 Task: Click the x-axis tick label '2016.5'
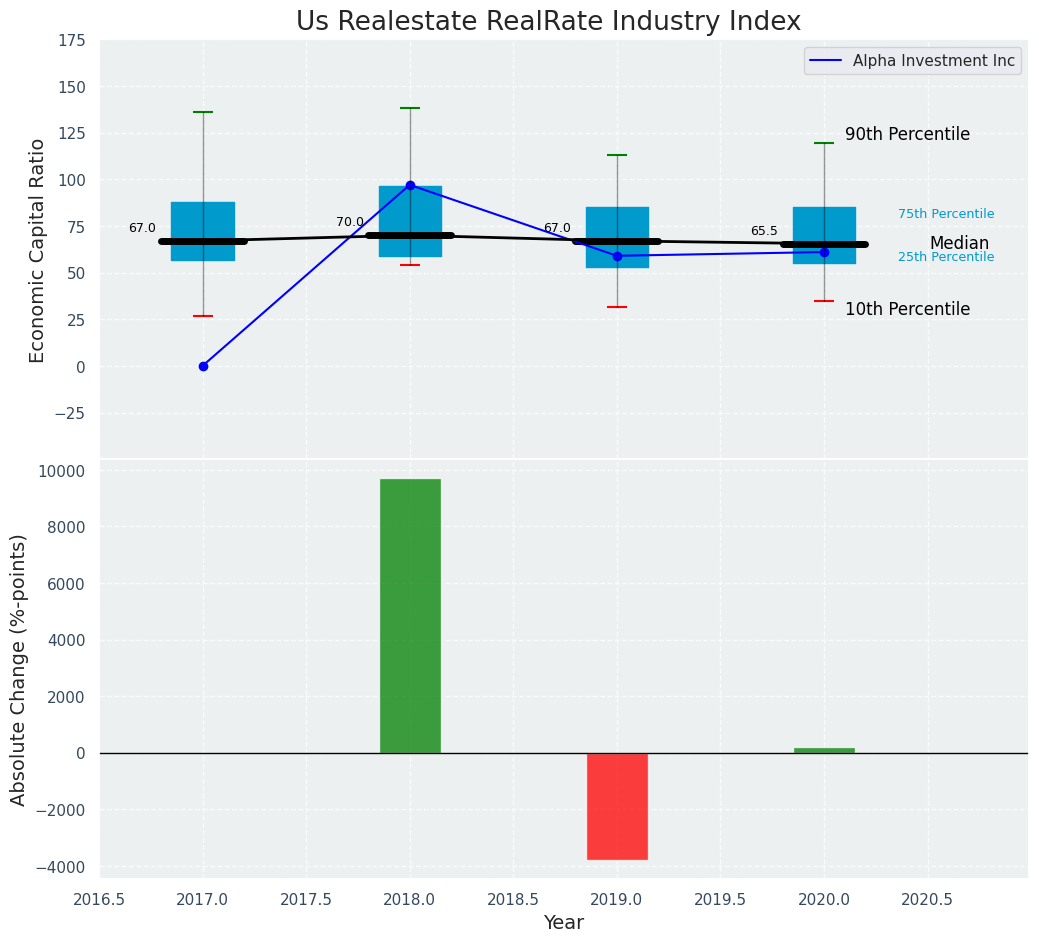(99, 900)
